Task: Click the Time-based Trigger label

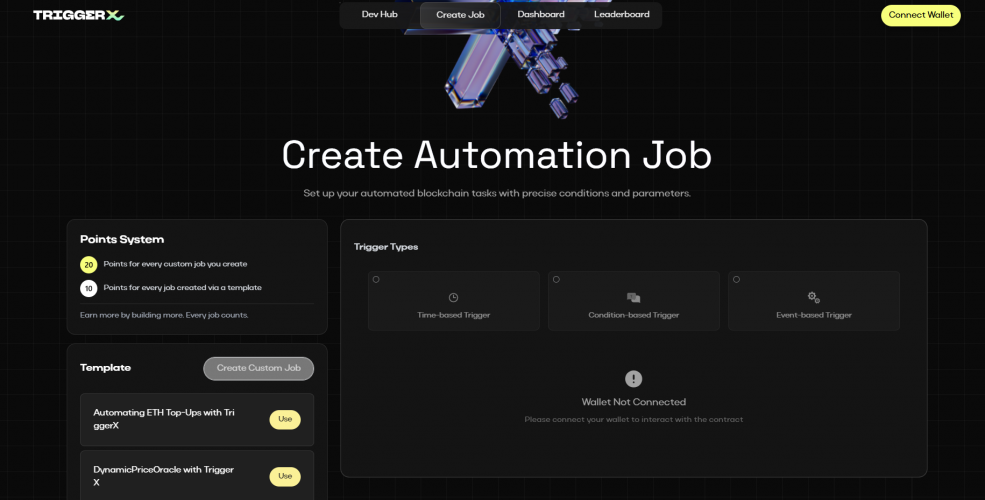Action: [x=454, y=315]
